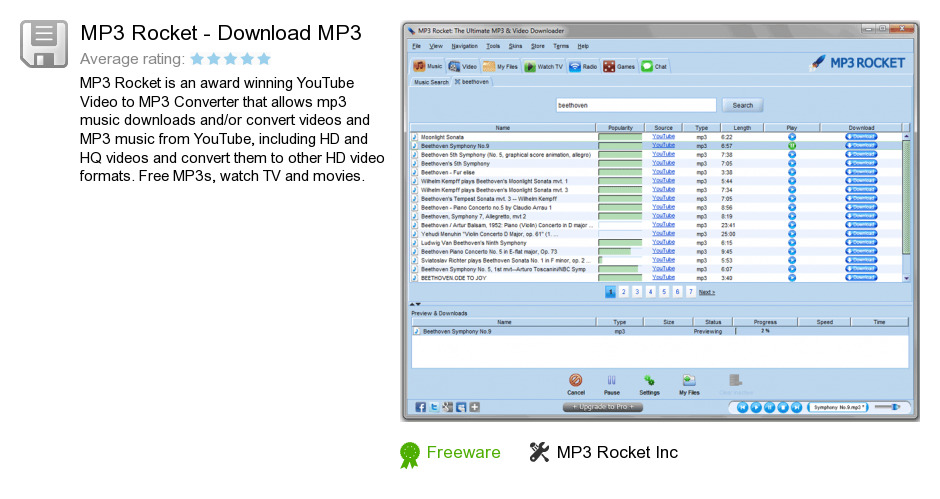Cancel the current download
The width and height of the screenshot is (940, 499).
[x=576, y=384]
